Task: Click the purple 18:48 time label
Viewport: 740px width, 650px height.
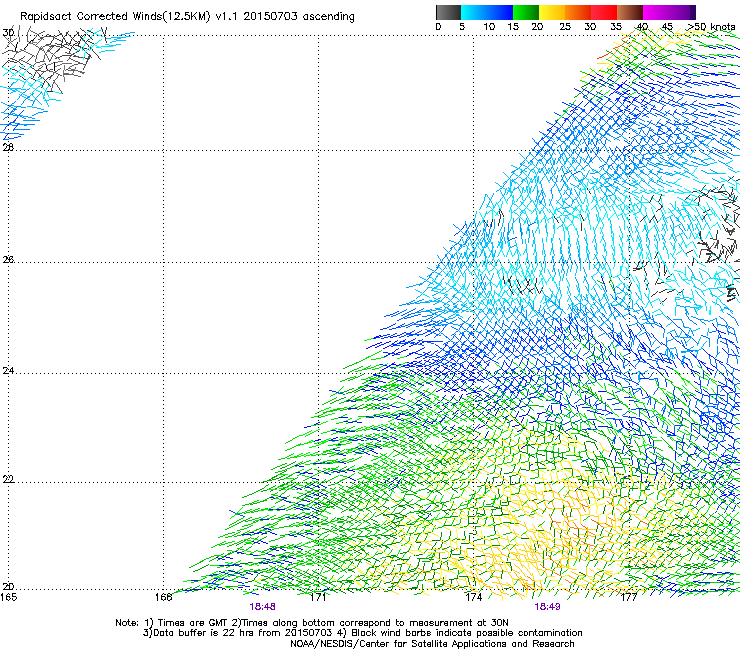Action: point(262,607)
